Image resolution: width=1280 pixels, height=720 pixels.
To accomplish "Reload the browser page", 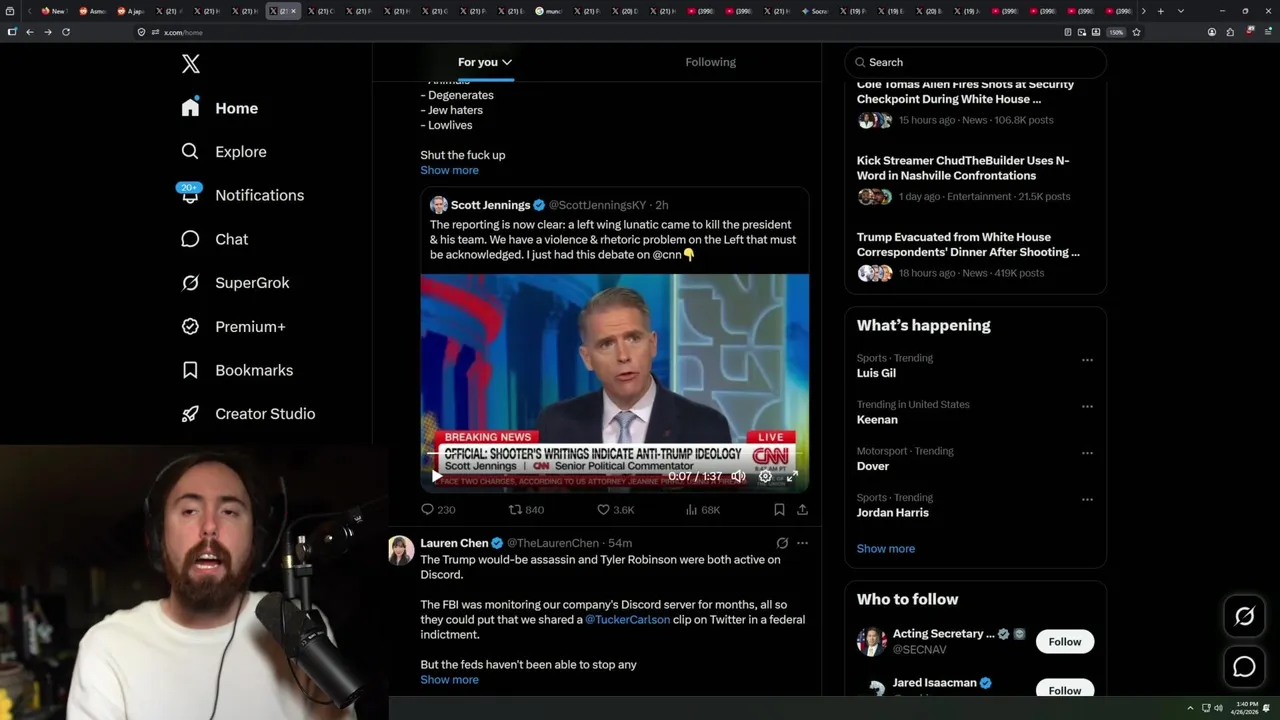I will (x=66, y=32).
